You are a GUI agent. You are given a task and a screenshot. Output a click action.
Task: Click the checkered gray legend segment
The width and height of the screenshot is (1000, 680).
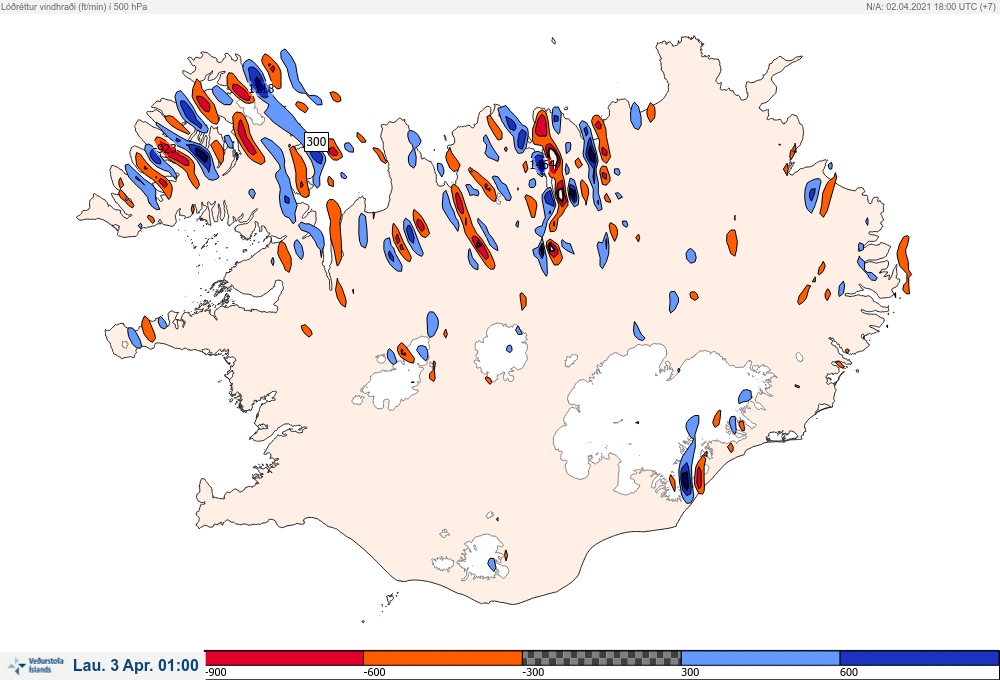(x=601, y=658)
